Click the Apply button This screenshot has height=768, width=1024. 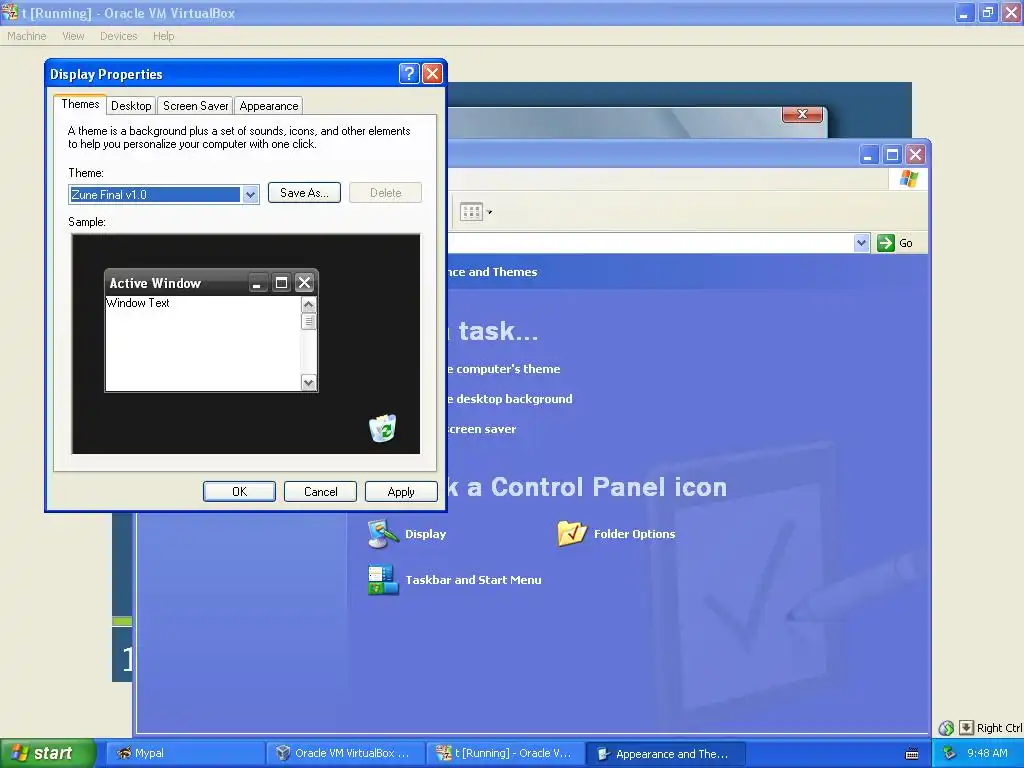pyautogui.click(x=401, y=492)
